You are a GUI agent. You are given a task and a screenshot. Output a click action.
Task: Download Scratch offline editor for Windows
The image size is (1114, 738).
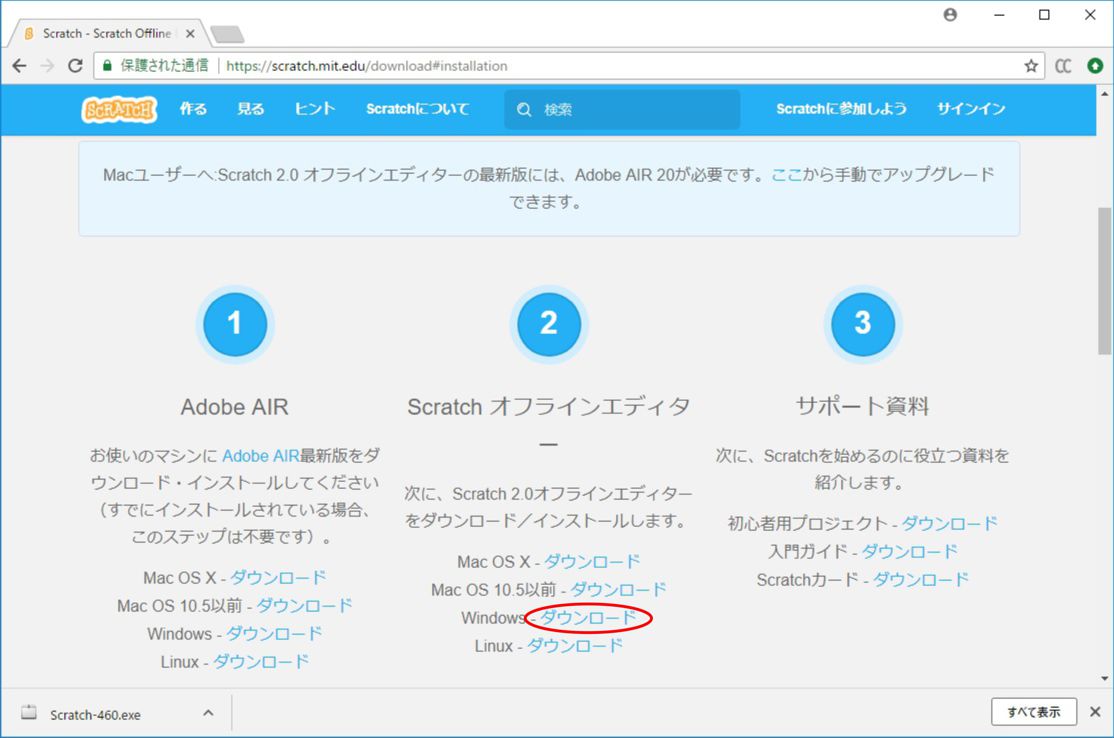coord(588,618)
